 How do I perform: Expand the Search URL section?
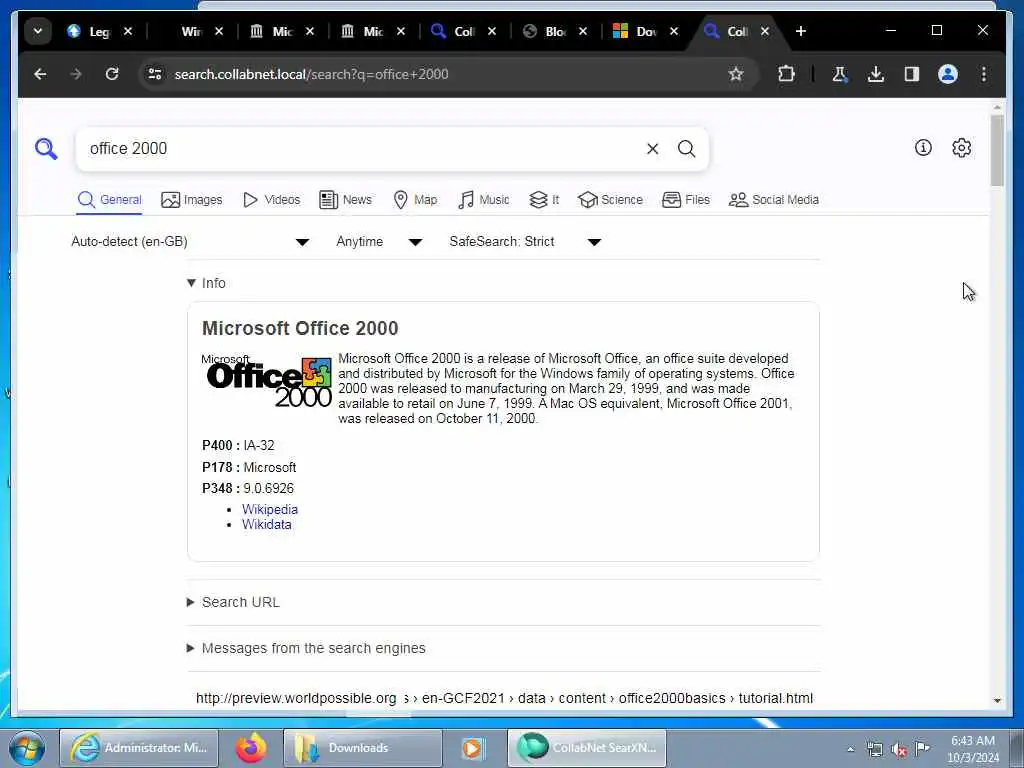coord(233,602)
